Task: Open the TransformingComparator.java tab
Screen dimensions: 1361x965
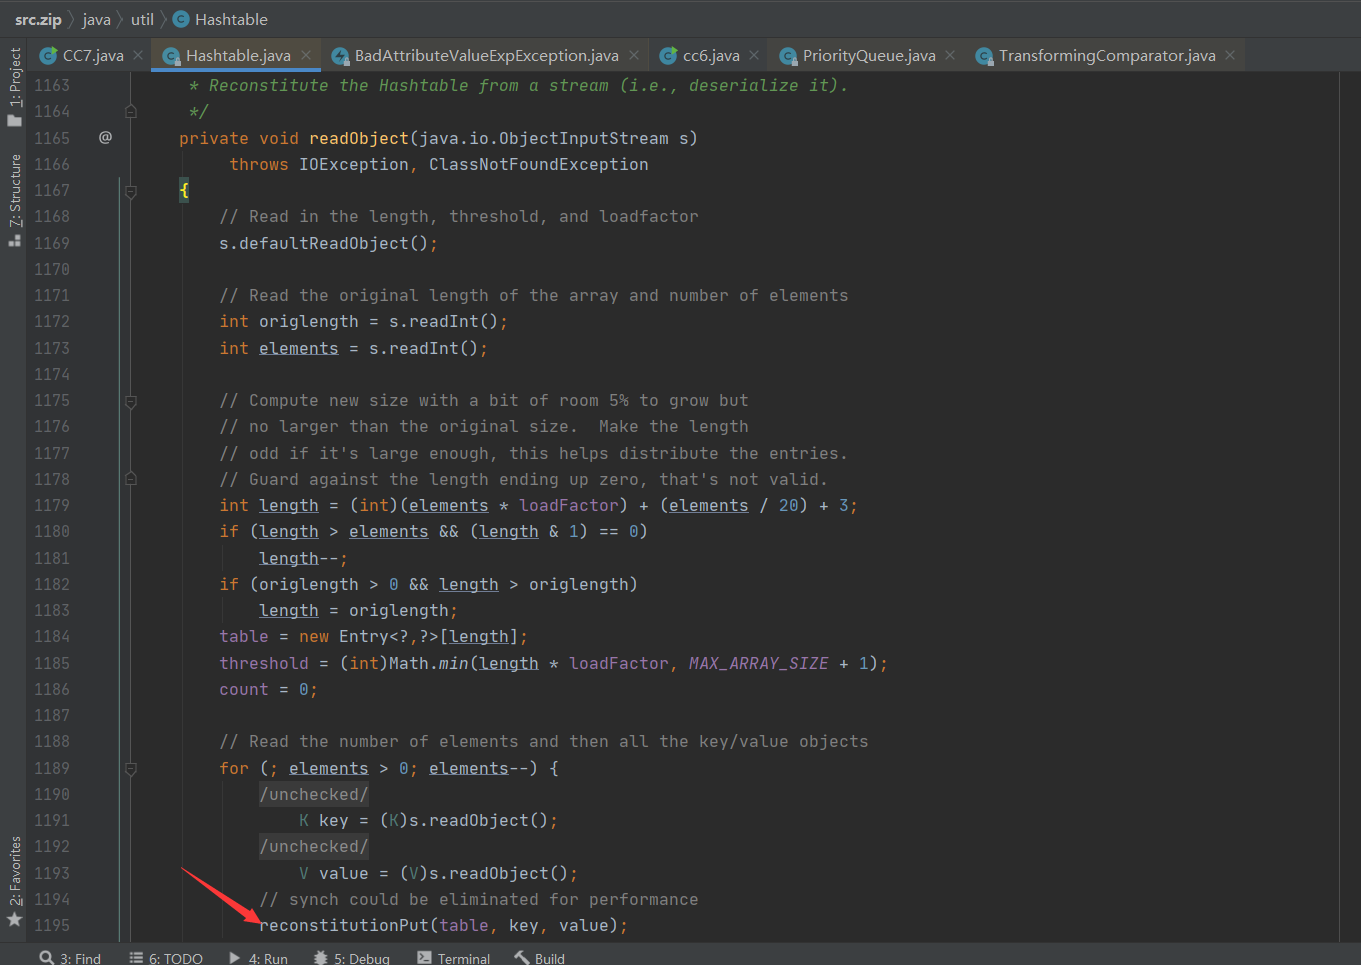Action: click(1107, 56)
